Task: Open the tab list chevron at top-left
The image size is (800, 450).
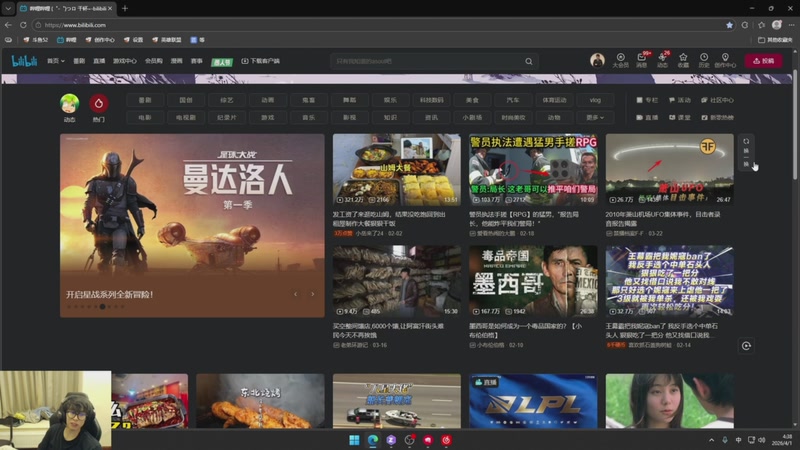Action: click(x=8, y=8)
